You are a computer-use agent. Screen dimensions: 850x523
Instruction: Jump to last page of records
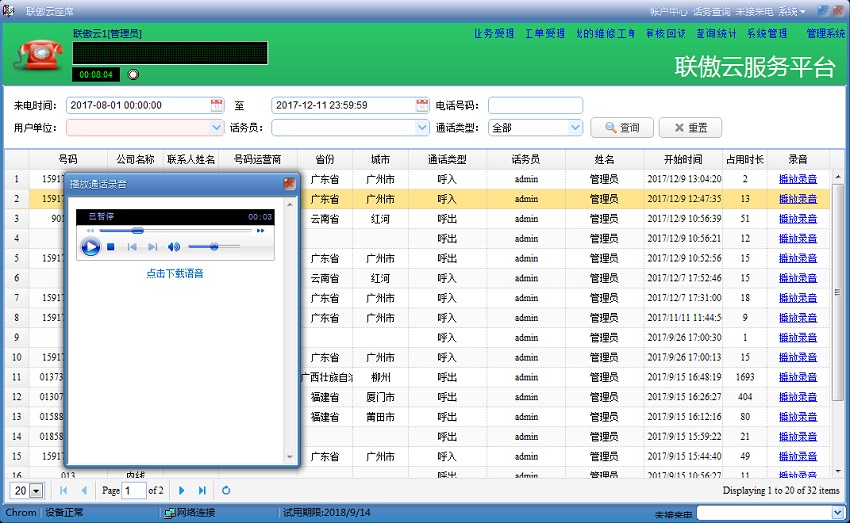coord(203,491)
